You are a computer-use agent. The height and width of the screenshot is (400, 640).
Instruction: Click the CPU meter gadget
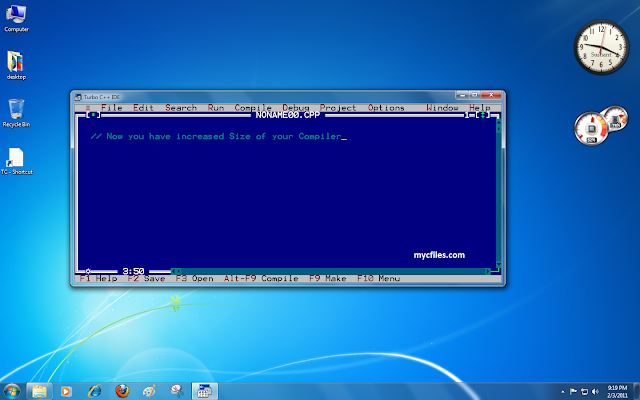coord(591,129)
